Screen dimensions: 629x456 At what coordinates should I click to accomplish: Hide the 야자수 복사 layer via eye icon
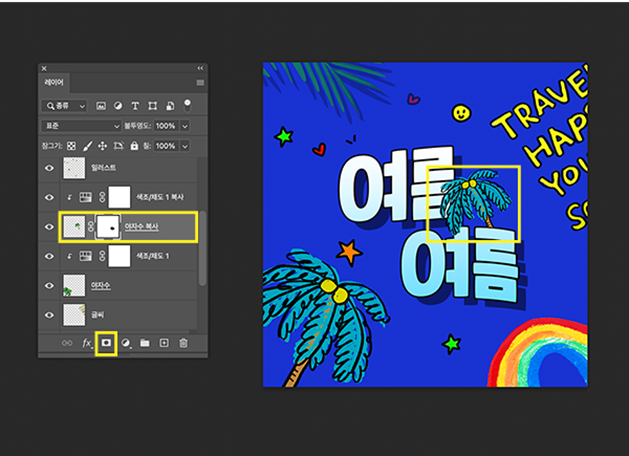[49, 227]
